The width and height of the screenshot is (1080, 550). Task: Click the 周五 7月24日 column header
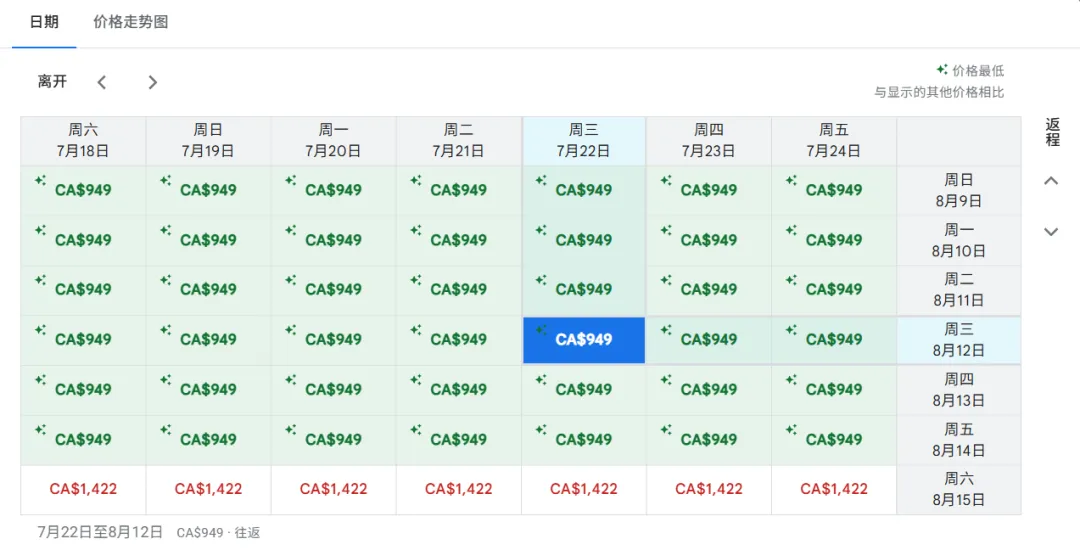[x=834, y=140]
